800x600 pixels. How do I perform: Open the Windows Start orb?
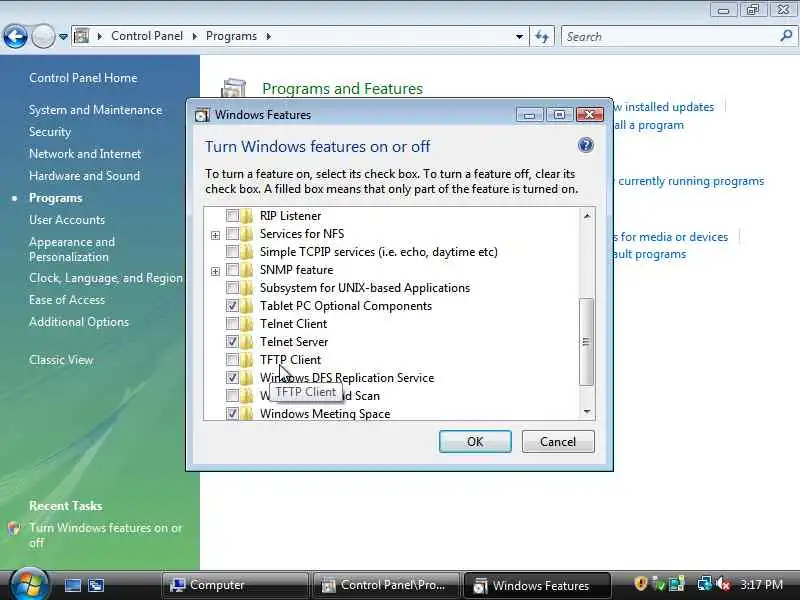(29, 585)
